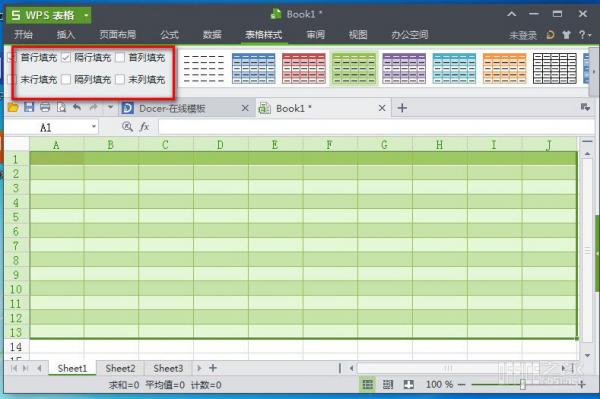Toggle the 末行填充 checkbox

click(11, 80)
